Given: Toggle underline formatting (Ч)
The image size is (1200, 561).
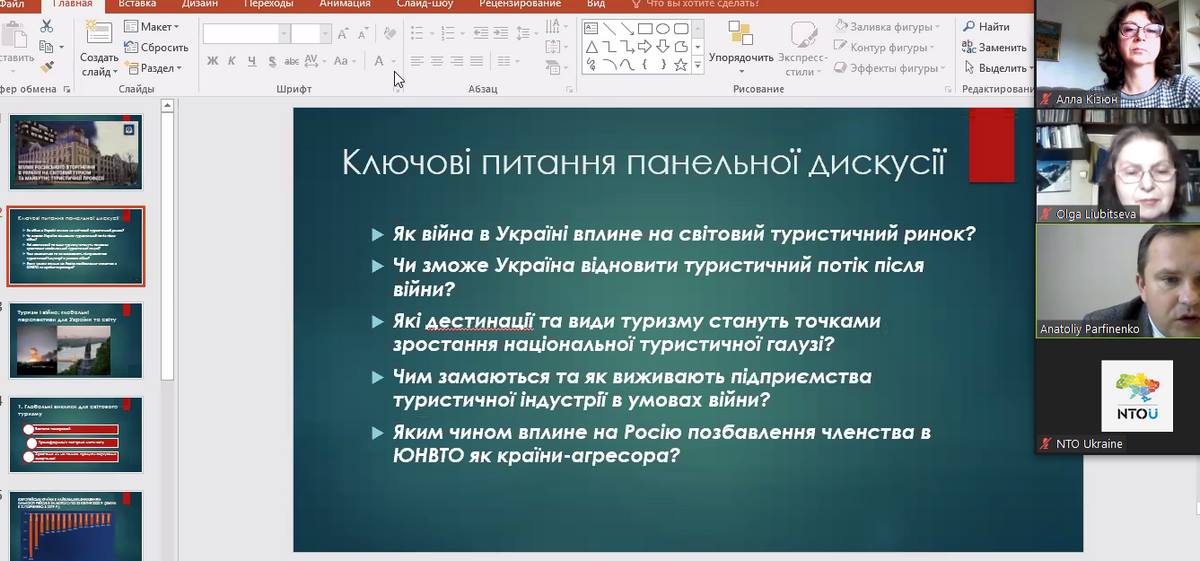Looking at the screenshot, I should point(251,61).
